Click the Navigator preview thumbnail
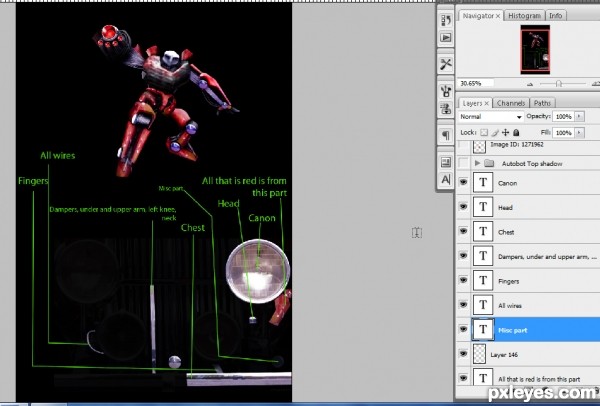 [535, 50]
